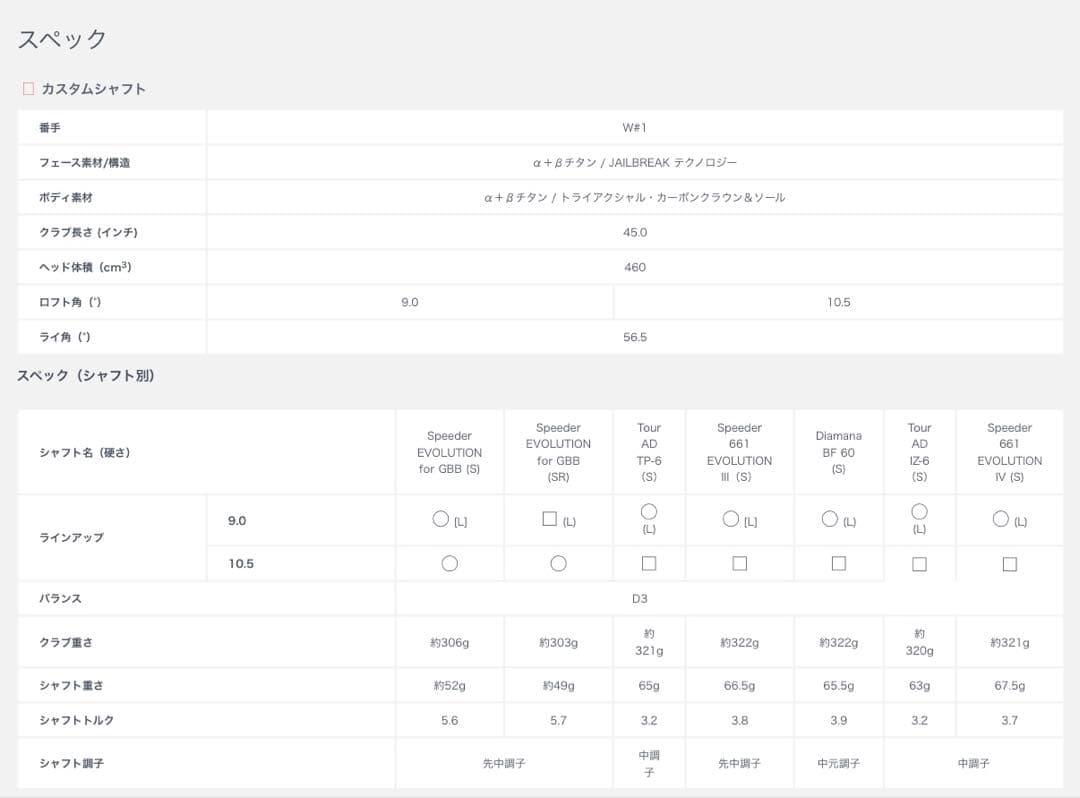Image resolution: width=1080 pixels, height=798 pixels.
Task: Click the square mark for Diamana BF 60 (S) at 10.5
Action: [838, 563]
